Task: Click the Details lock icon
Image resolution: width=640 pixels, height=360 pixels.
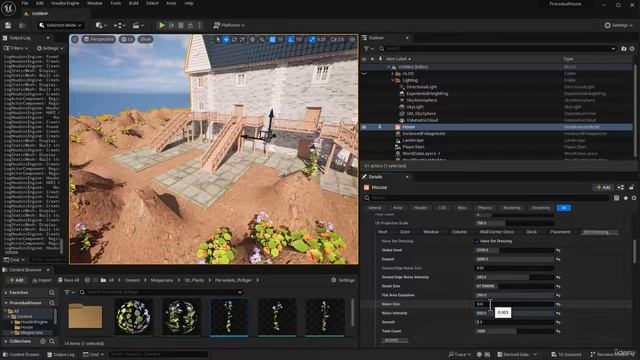Action: 631,187
